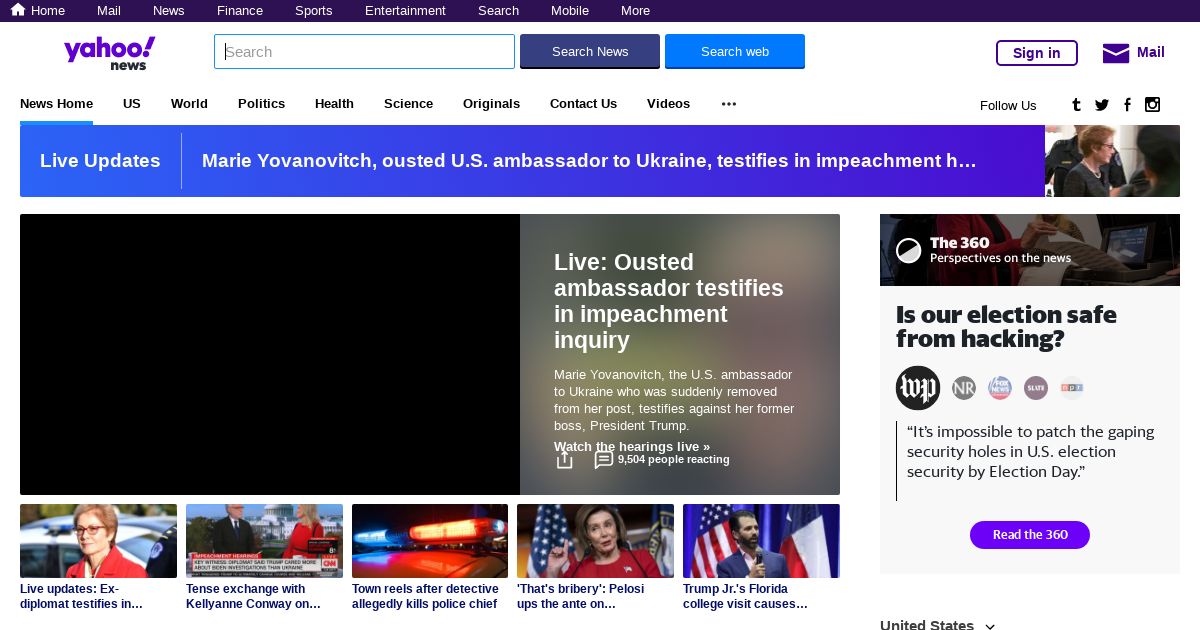Open the More menu in top bar
The image size is (1200, 630).
(635, 11)
